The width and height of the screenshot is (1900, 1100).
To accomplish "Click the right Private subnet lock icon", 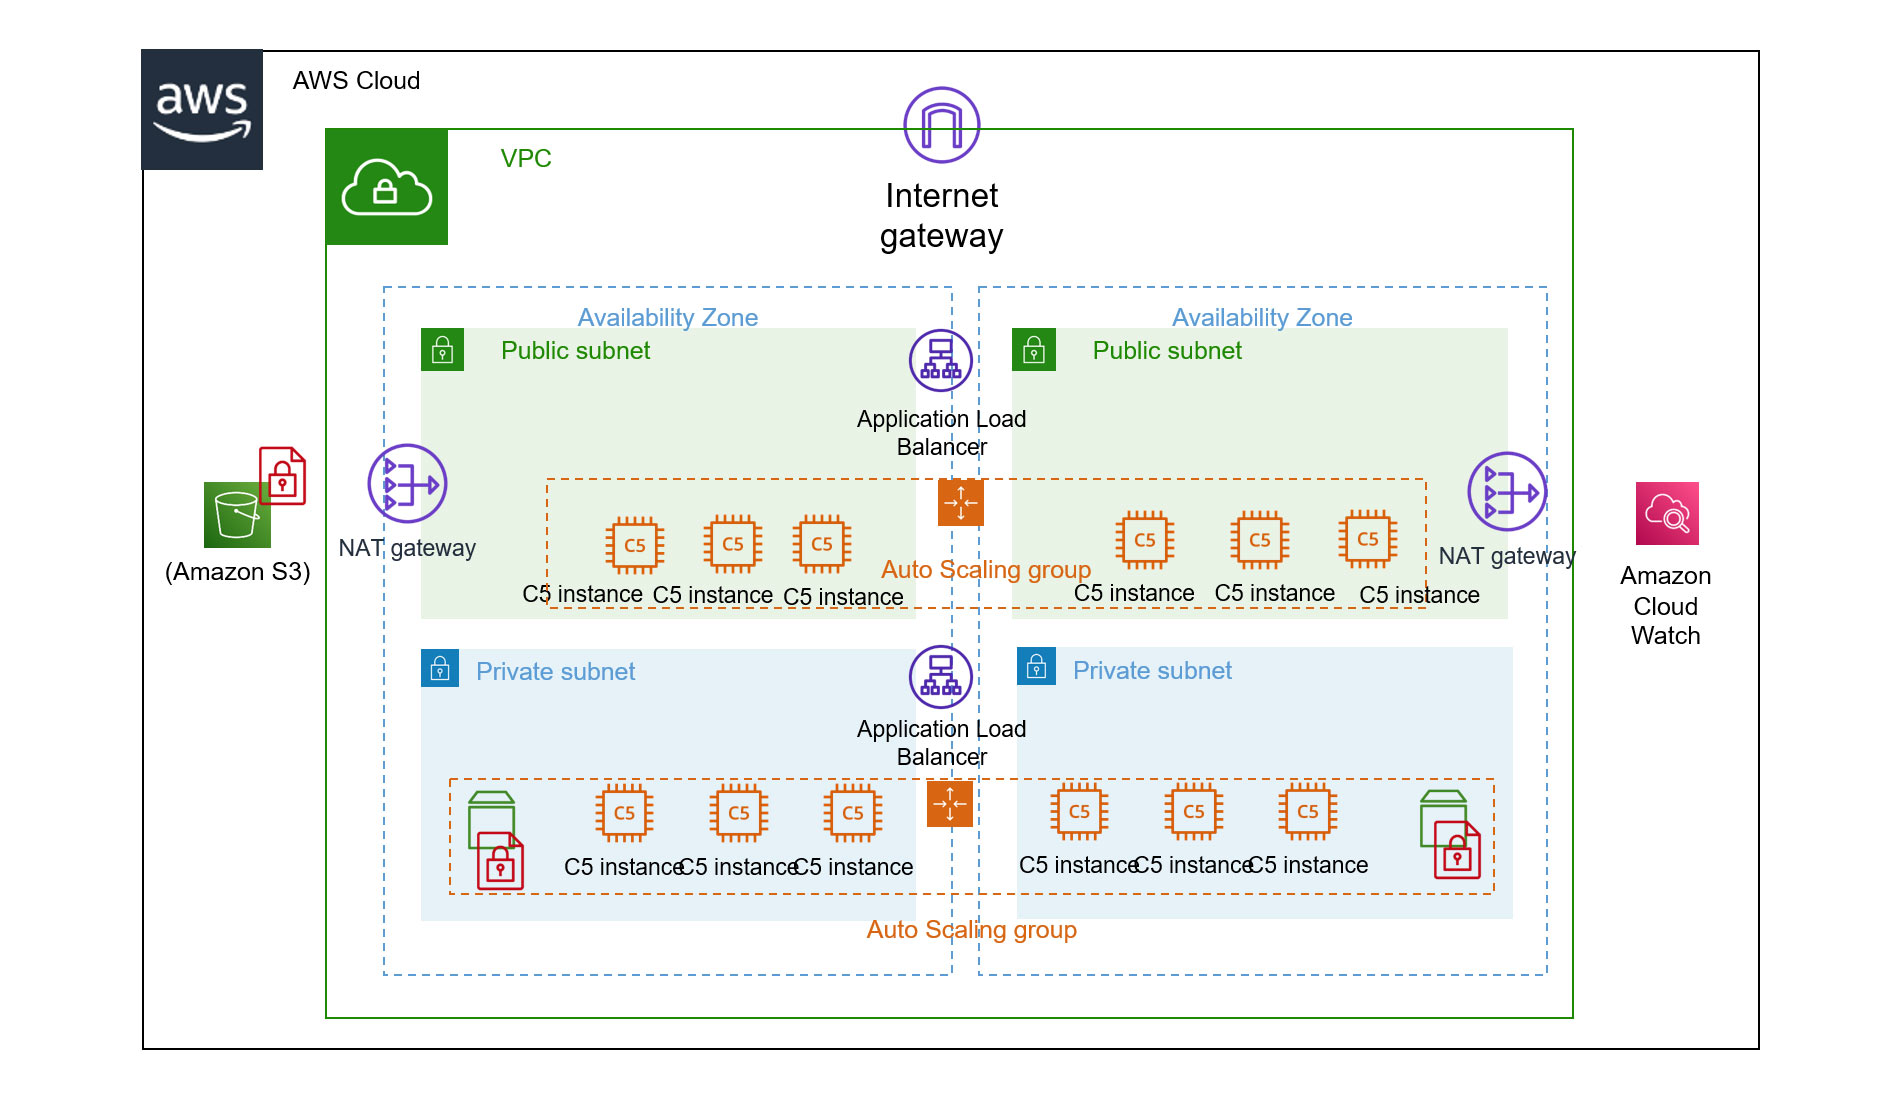I will coord(1037,666).
